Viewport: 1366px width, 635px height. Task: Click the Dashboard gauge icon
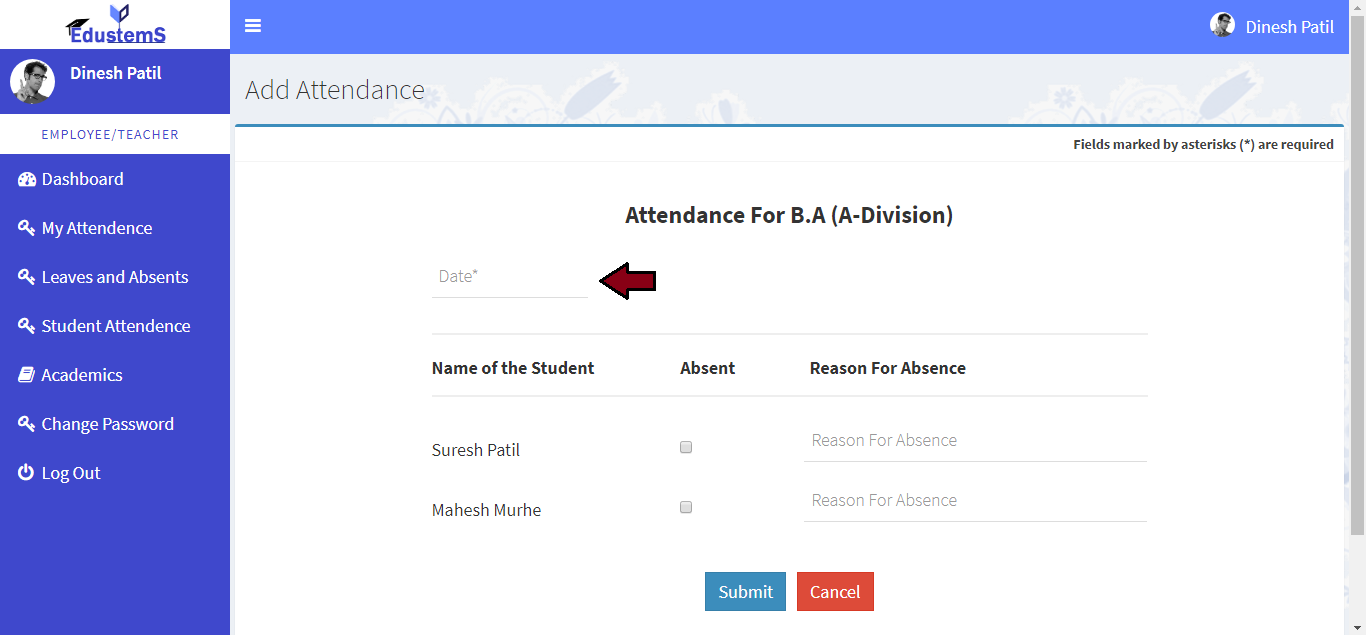27,180
